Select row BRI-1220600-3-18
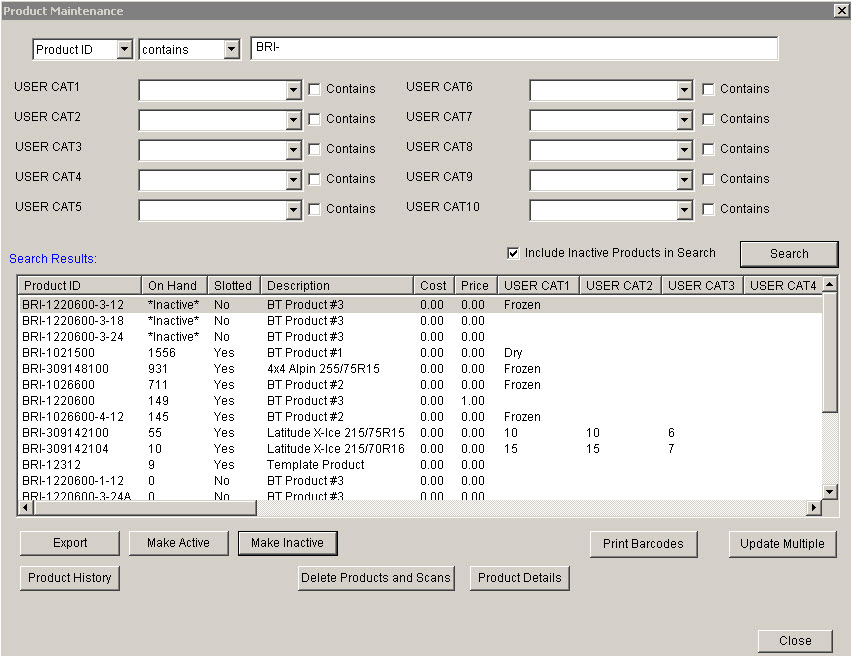Screen dimensions: 851x656 click(421, 321)
